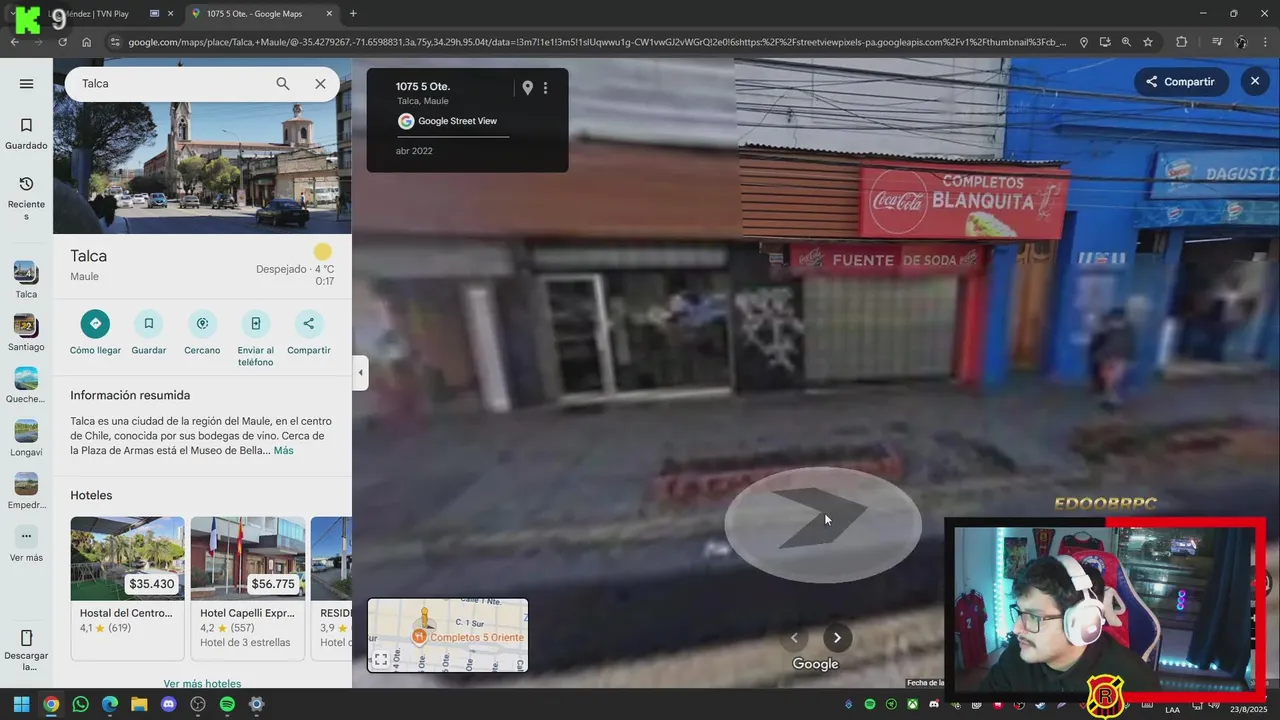Open Spotify from the taskbar
The height and width of the screenshot is (720, 1280).
pyautogui.click(x=227, y=704)
